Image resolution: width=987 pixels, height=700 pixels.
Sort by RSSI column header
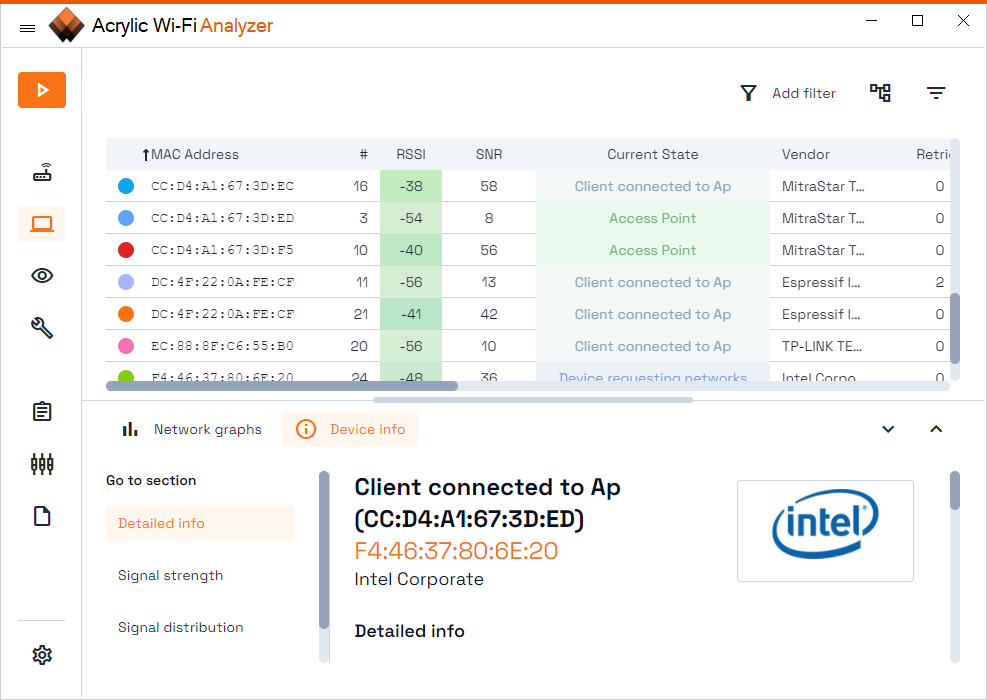coord(411,154)
